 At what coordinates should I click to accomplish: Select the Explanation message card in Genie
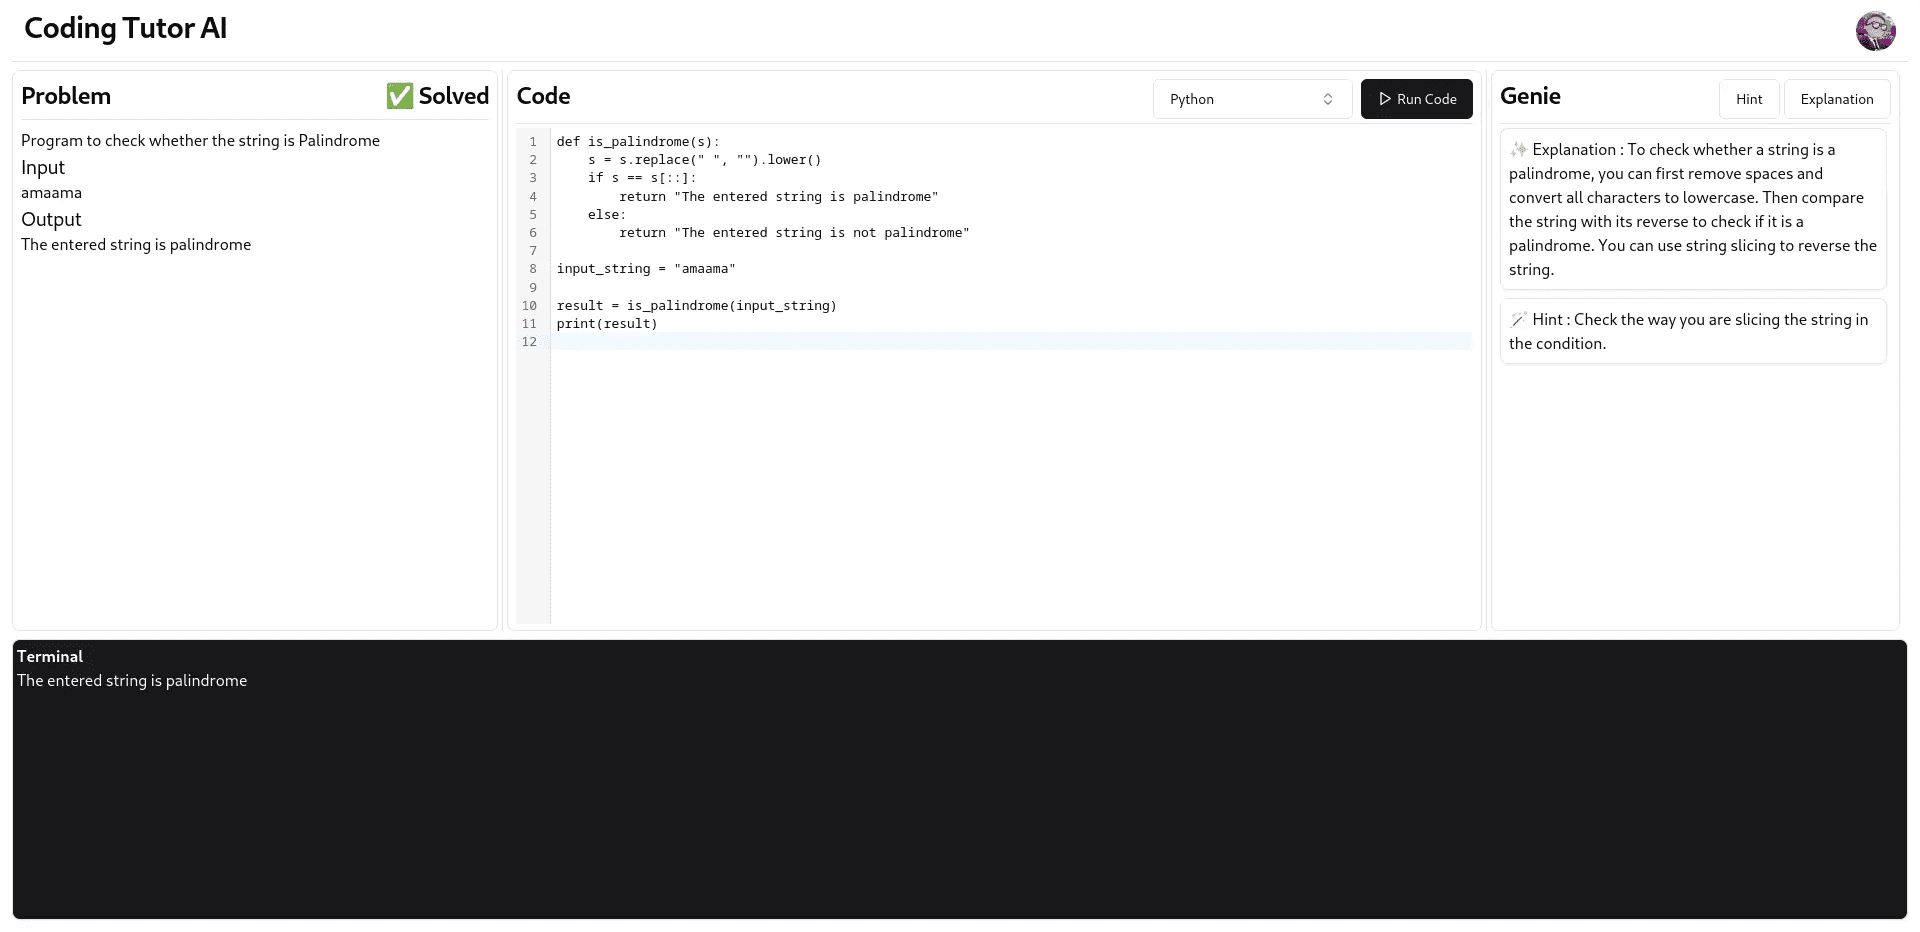click(x=1693, y=209)
